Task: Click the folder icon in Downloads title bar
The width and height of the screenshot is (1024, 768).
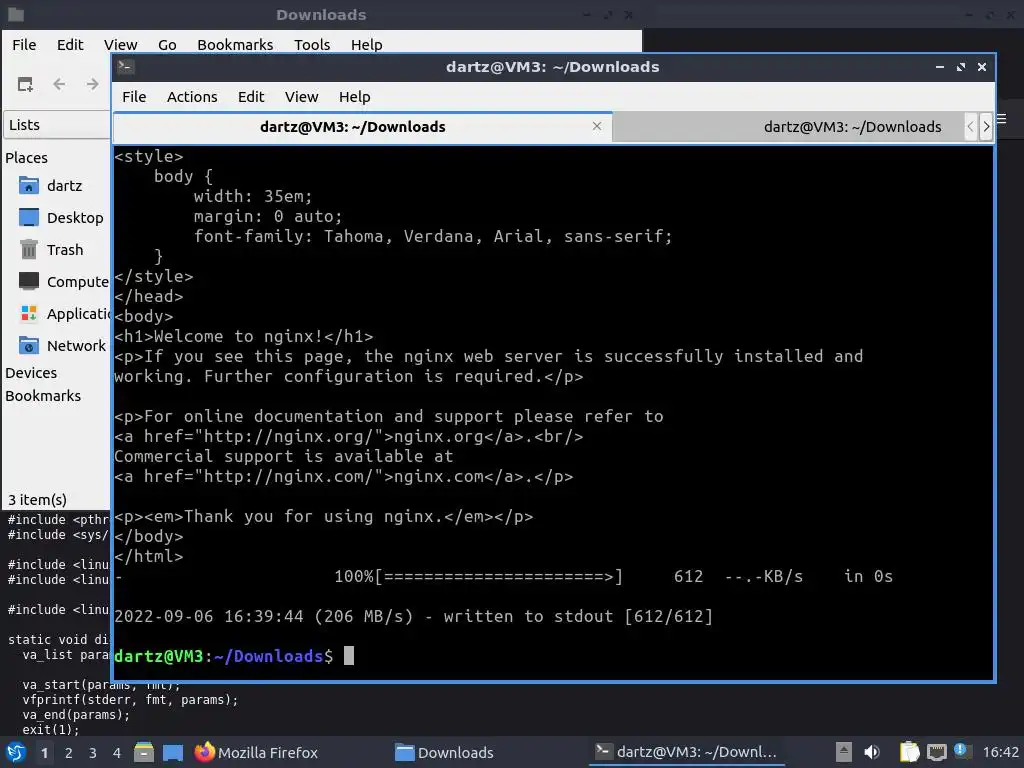Action: pyautogui.click(x=16, y=14)
